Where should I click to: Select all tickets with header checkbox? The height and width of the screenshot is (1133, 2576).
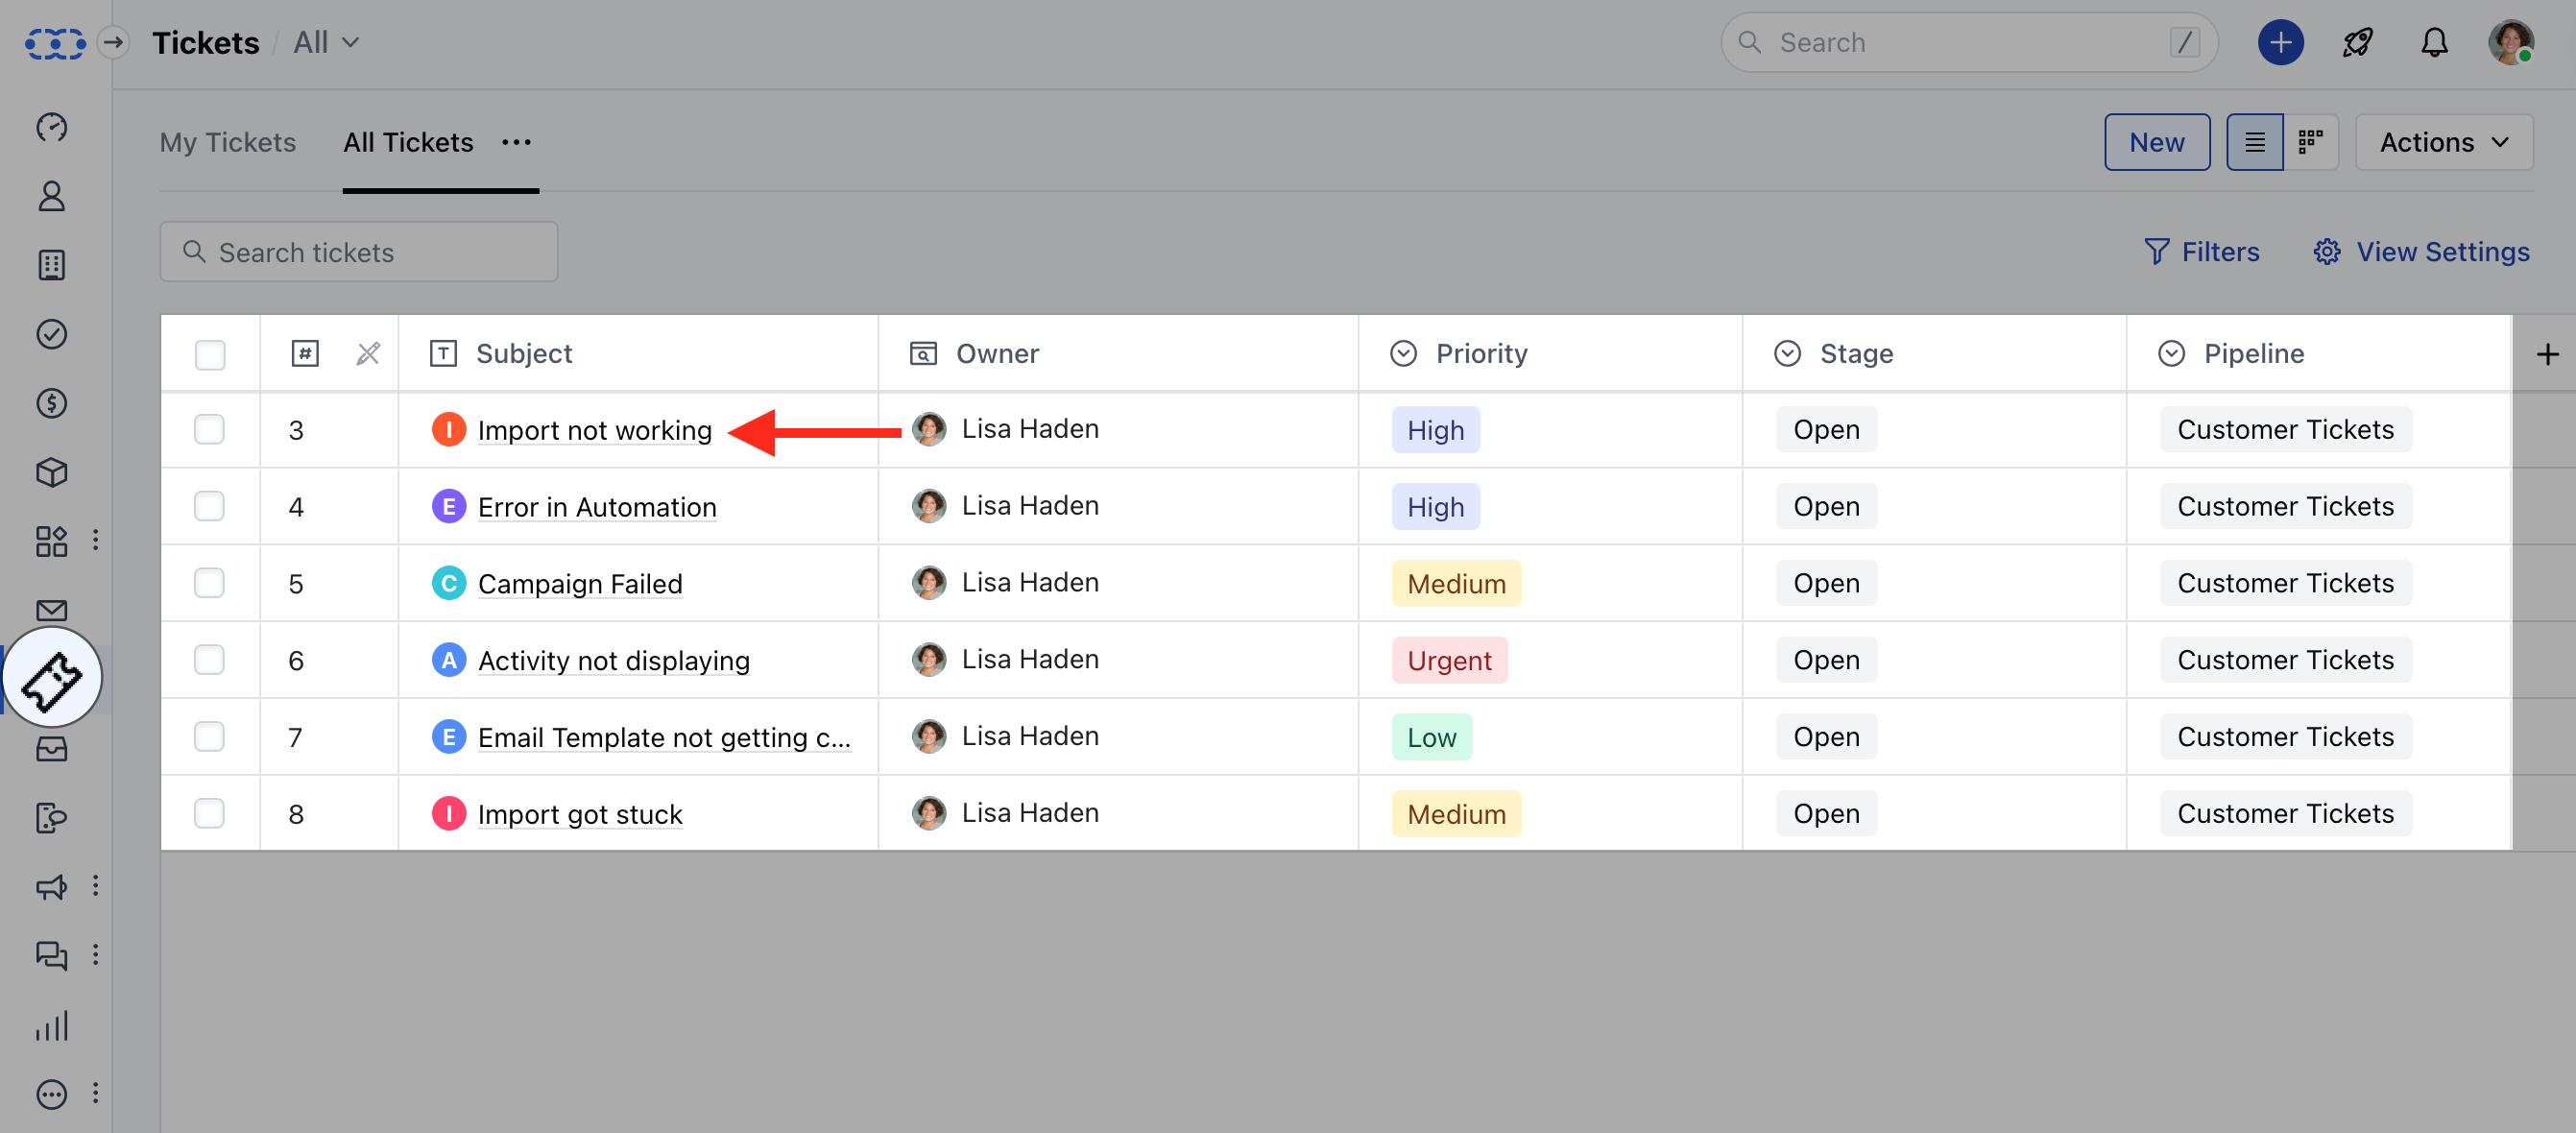click(209, 354)
